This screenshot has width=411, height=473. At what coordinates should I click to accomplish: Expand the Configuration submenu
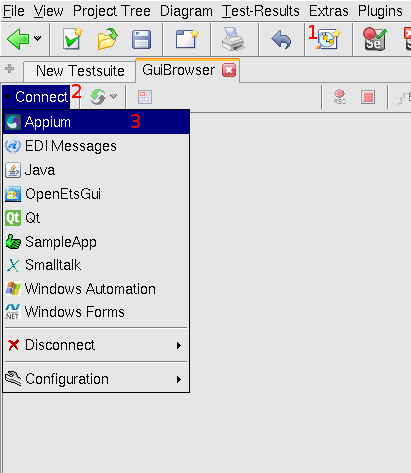click(x=96, y=379)
